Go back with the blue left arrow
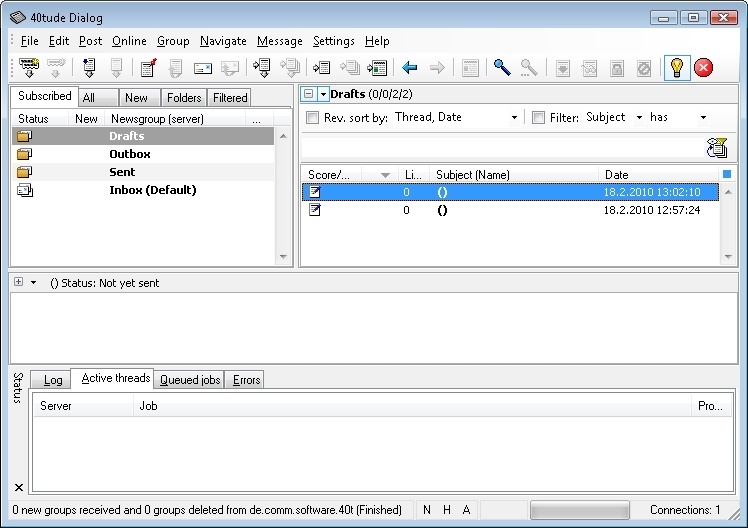The width and height of the screenshot is (748, 528). click(410, 68)
